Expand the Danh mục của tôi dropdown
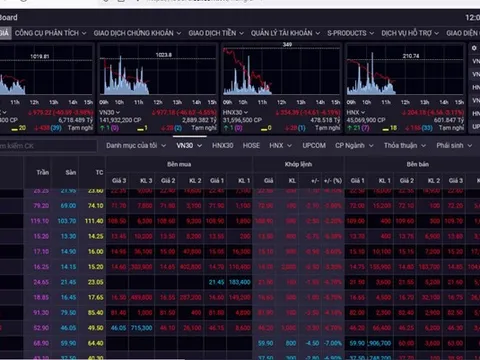The width and height of the screenshot is (480, 360). pos(136,146)
